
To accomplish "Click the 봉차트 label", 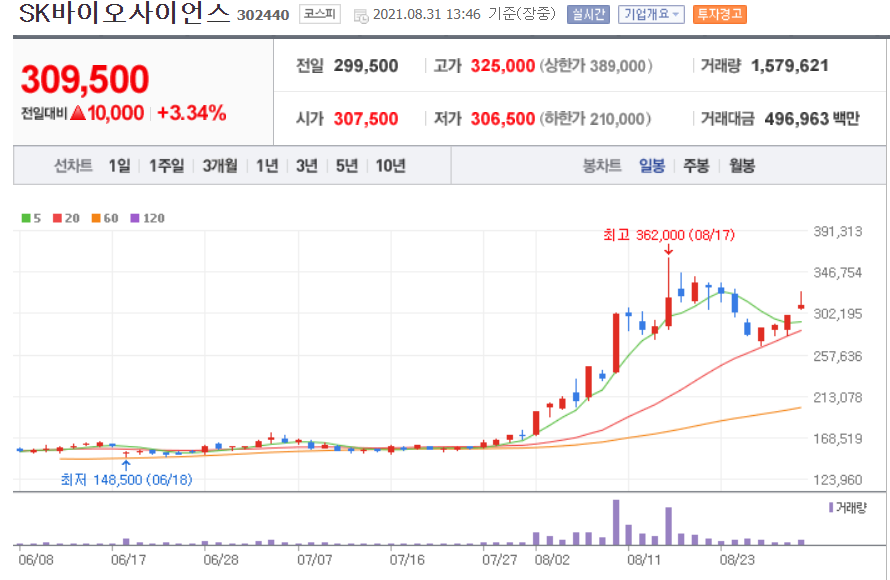I will tap(602, 166).
